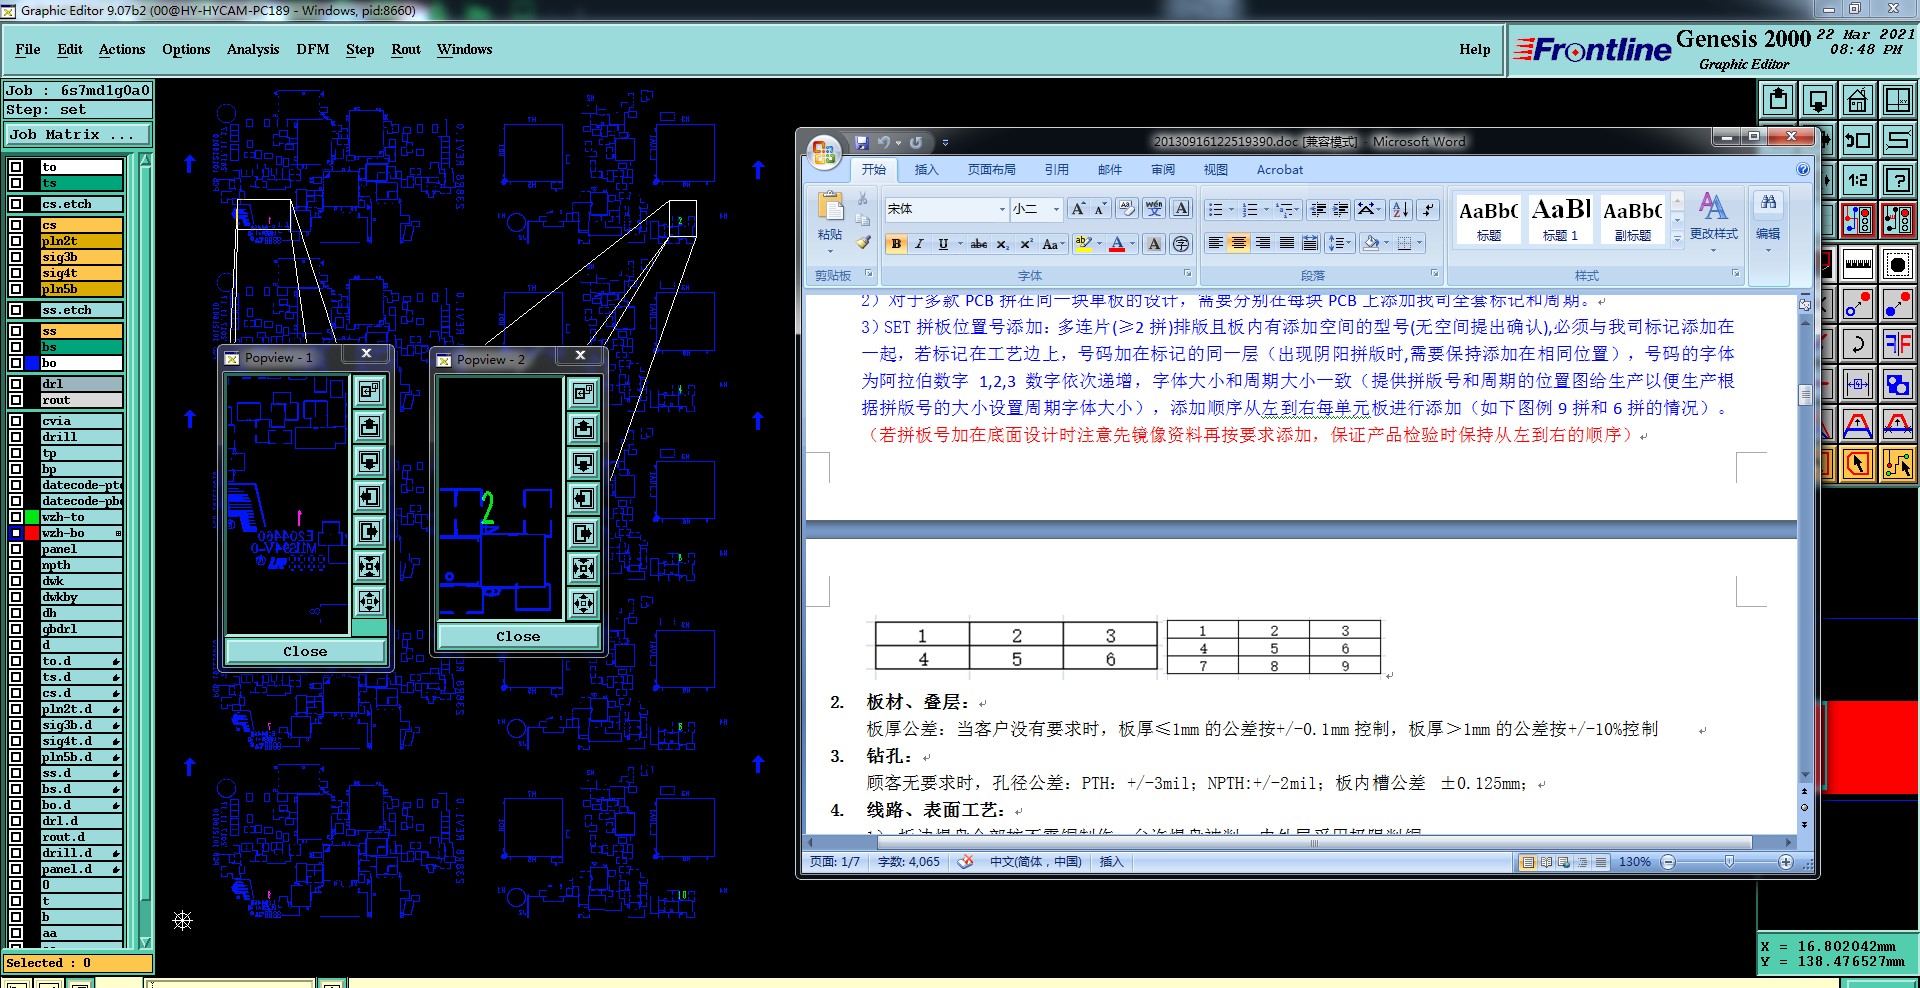Toggle visibility checkbox for layer wzh-to

[x=16, y=517]
